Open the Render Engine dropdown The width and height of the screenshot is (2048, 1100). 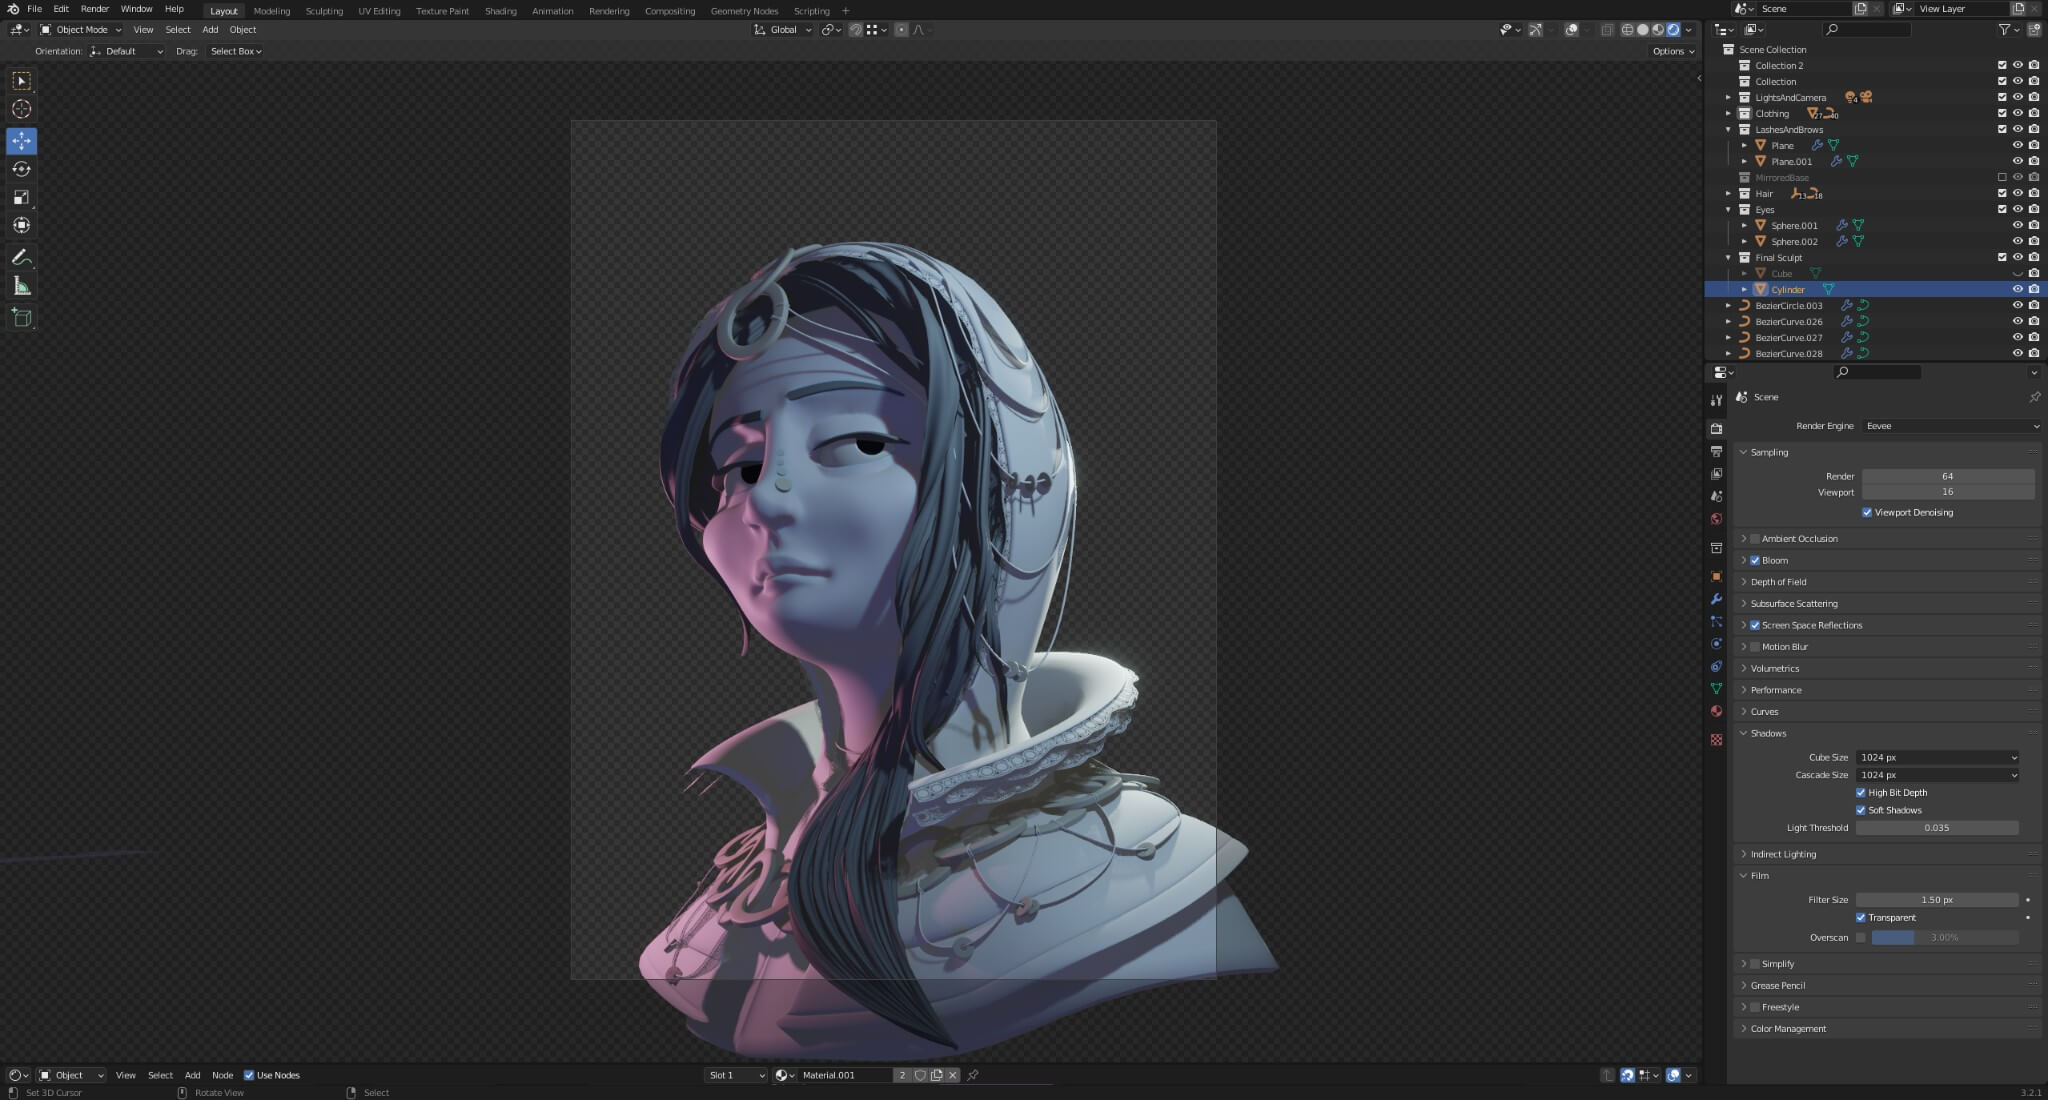pos(1951,426)
